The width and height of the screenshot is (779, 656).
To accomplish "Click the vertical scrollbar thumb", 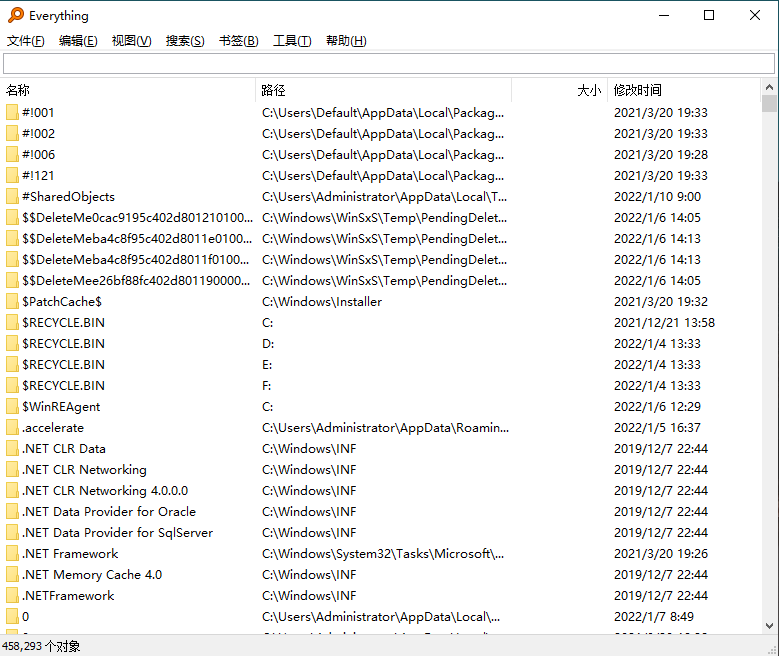I will click(x=769, y=103).
